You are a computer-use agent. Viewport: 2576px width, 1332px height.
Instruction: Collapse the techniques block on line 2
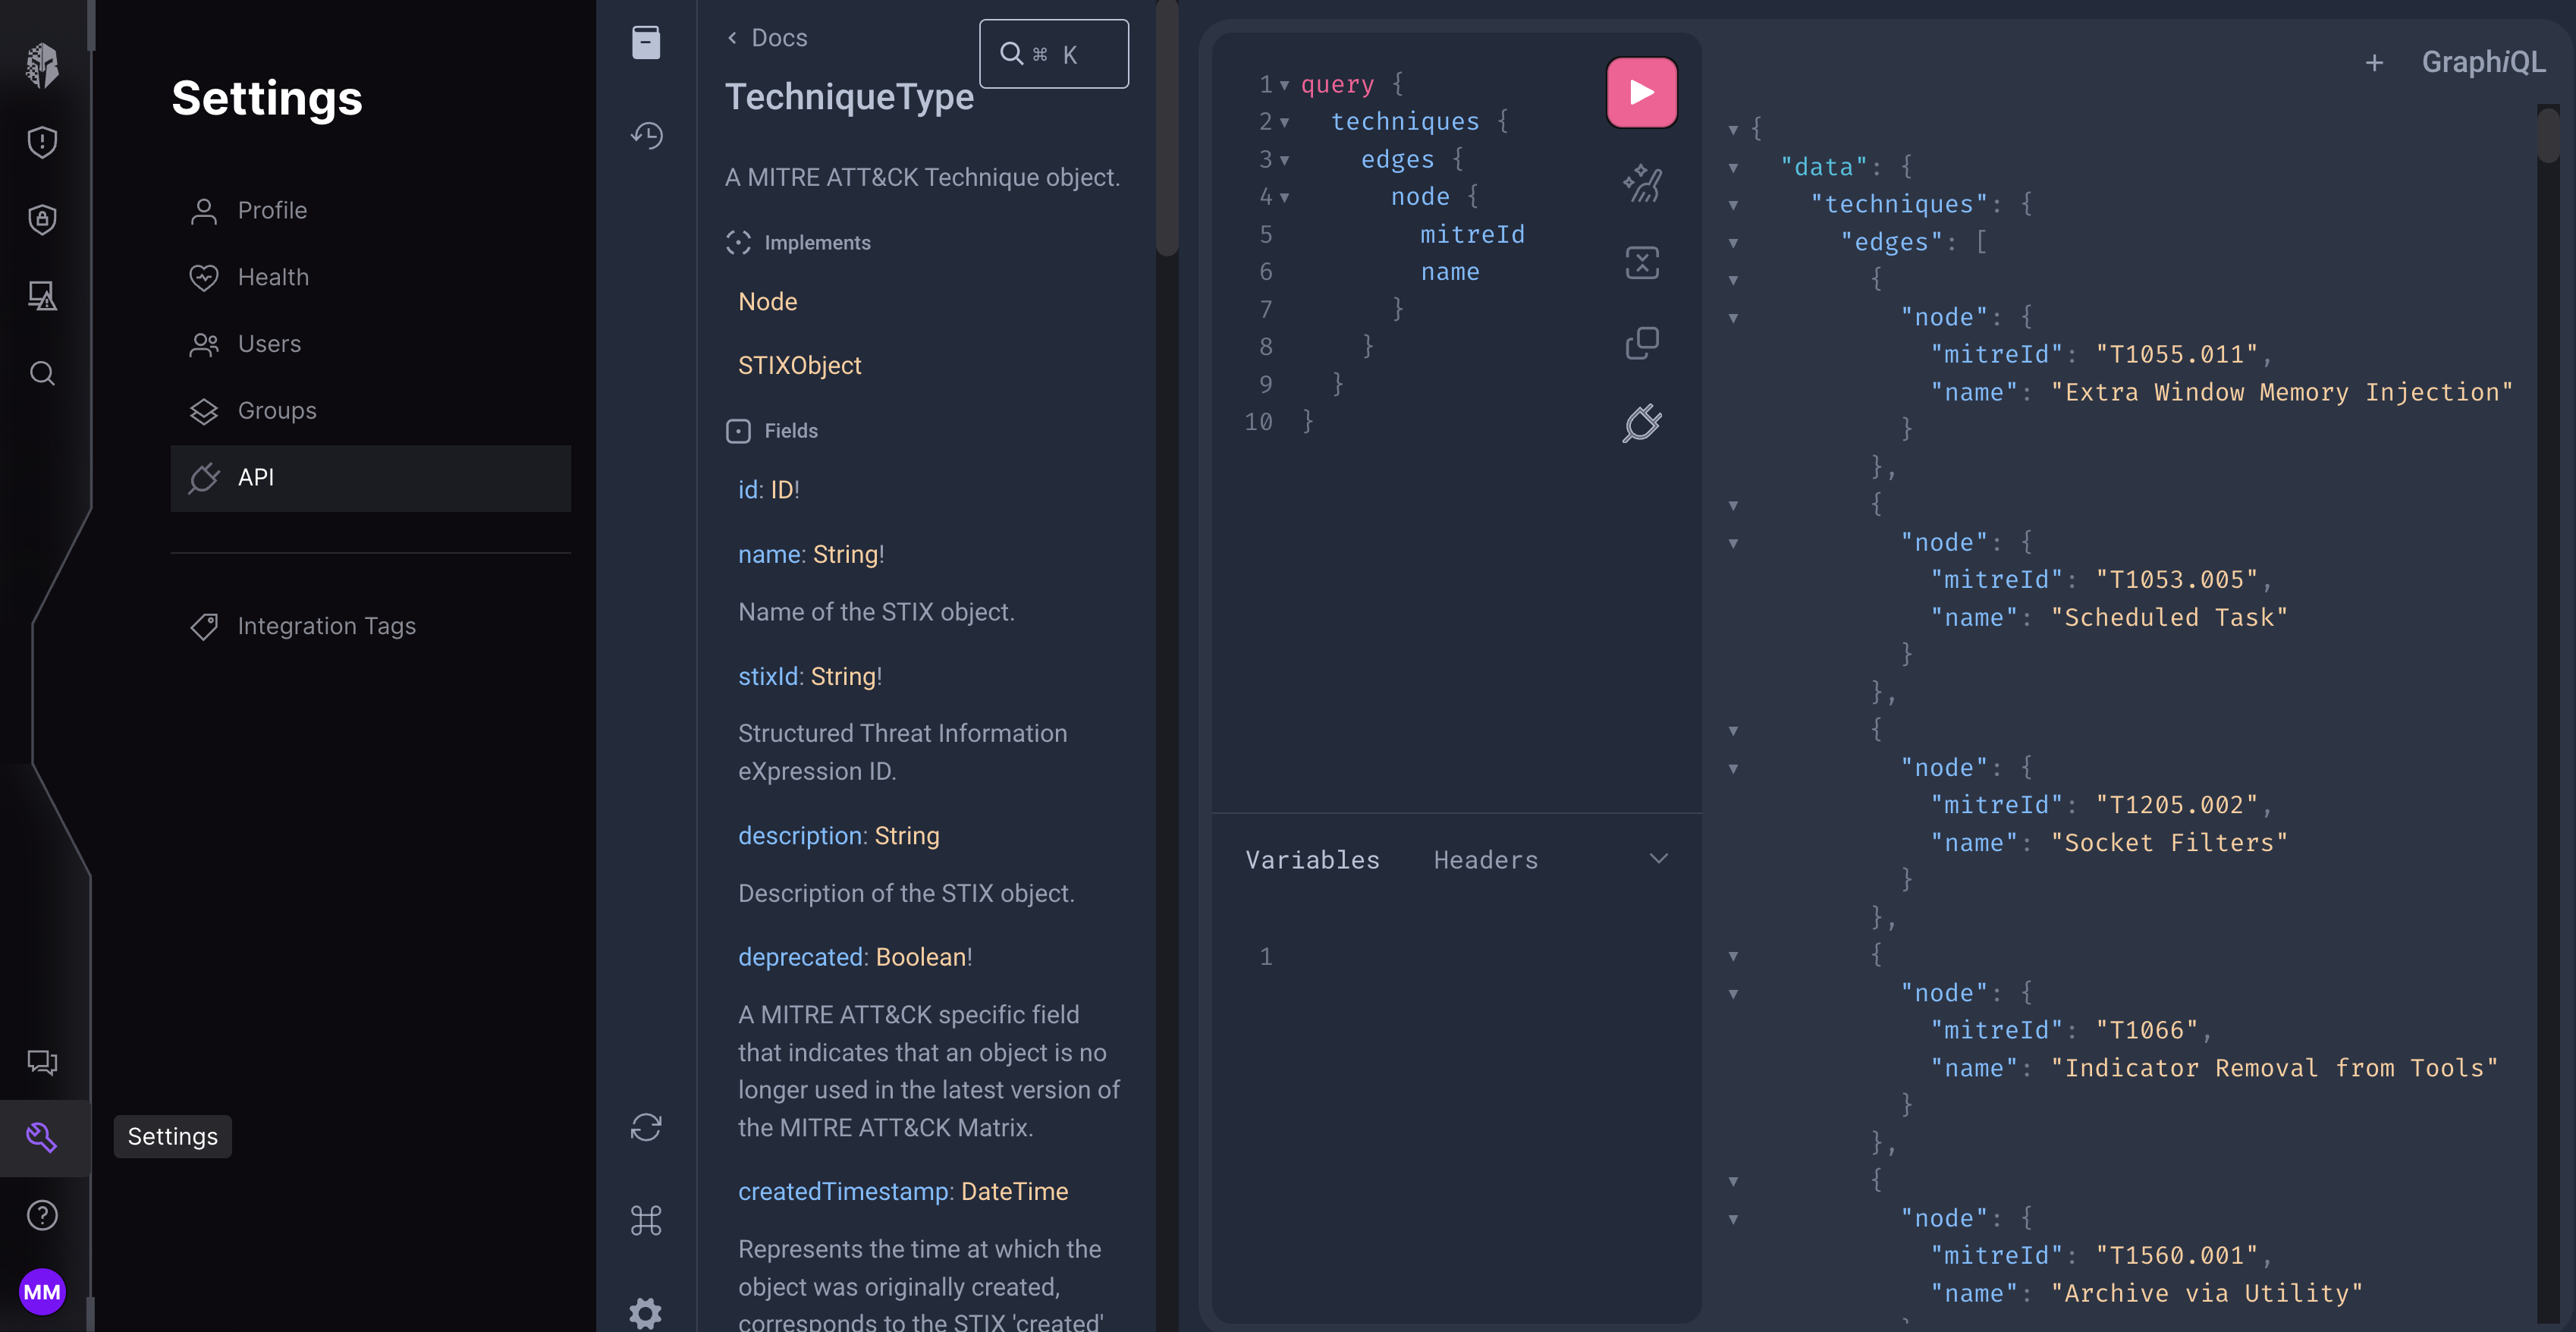1284,123
